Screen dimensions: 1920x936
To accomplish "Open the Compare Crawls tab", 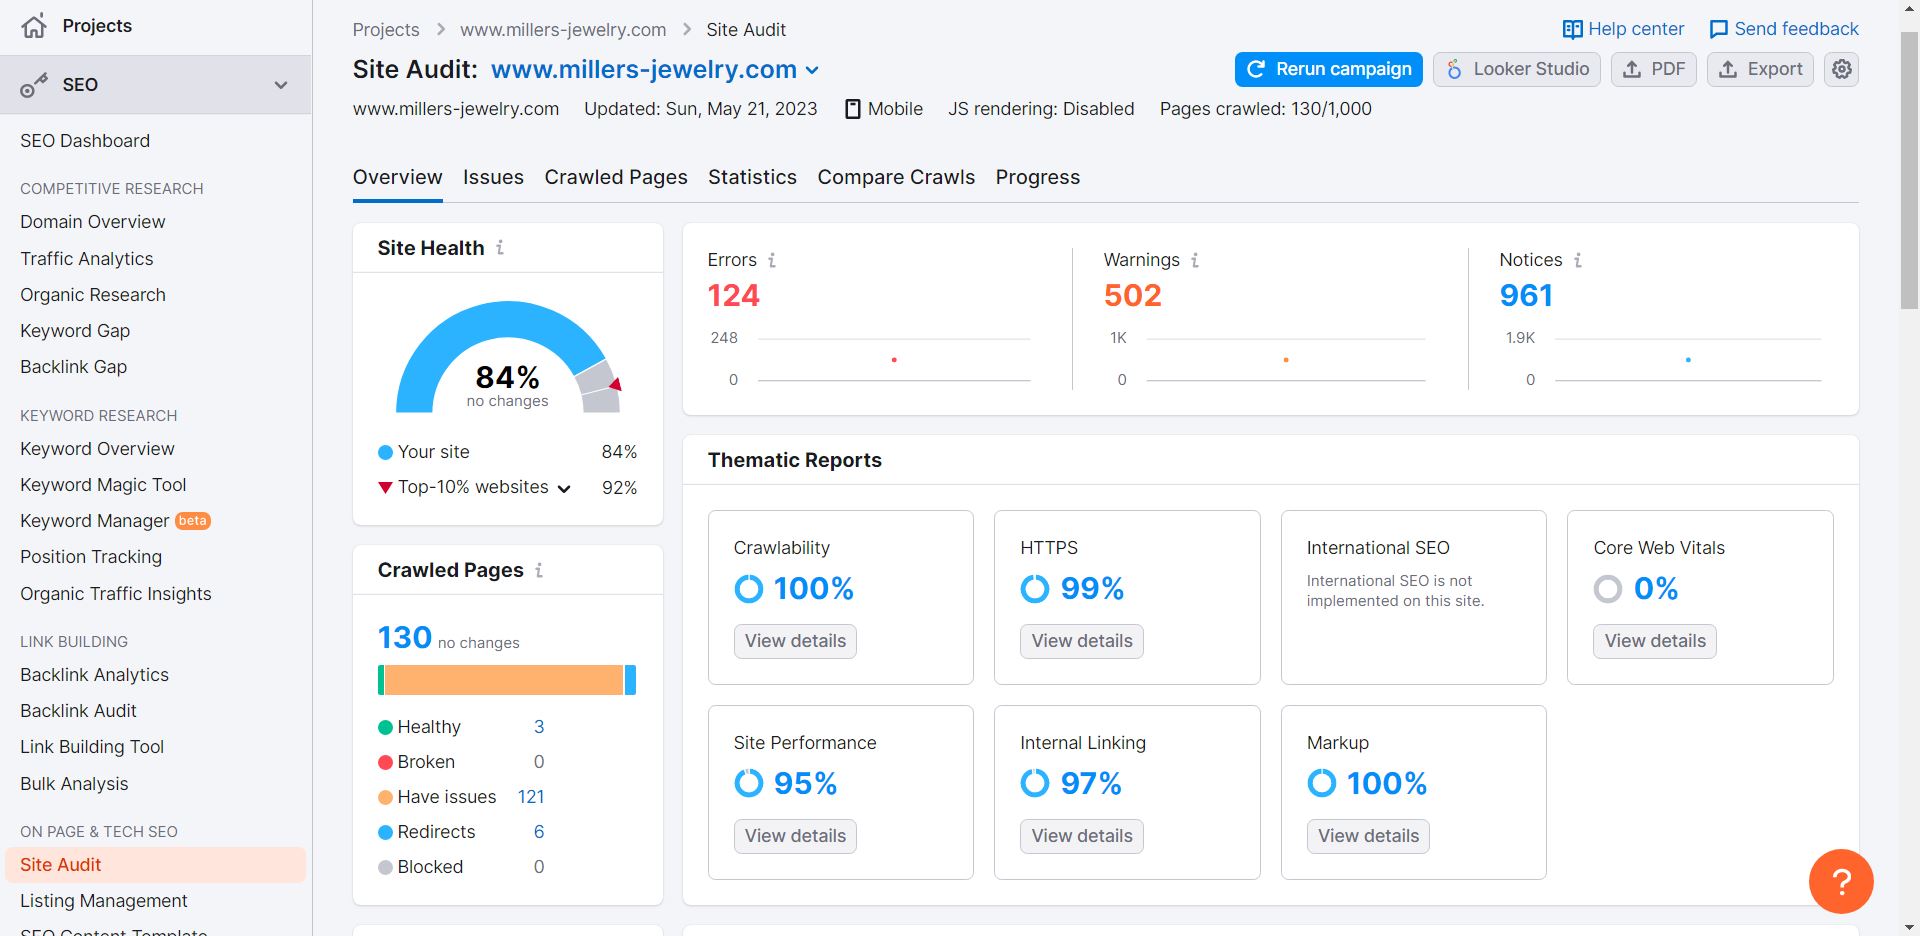I will [x=896, y=177].
